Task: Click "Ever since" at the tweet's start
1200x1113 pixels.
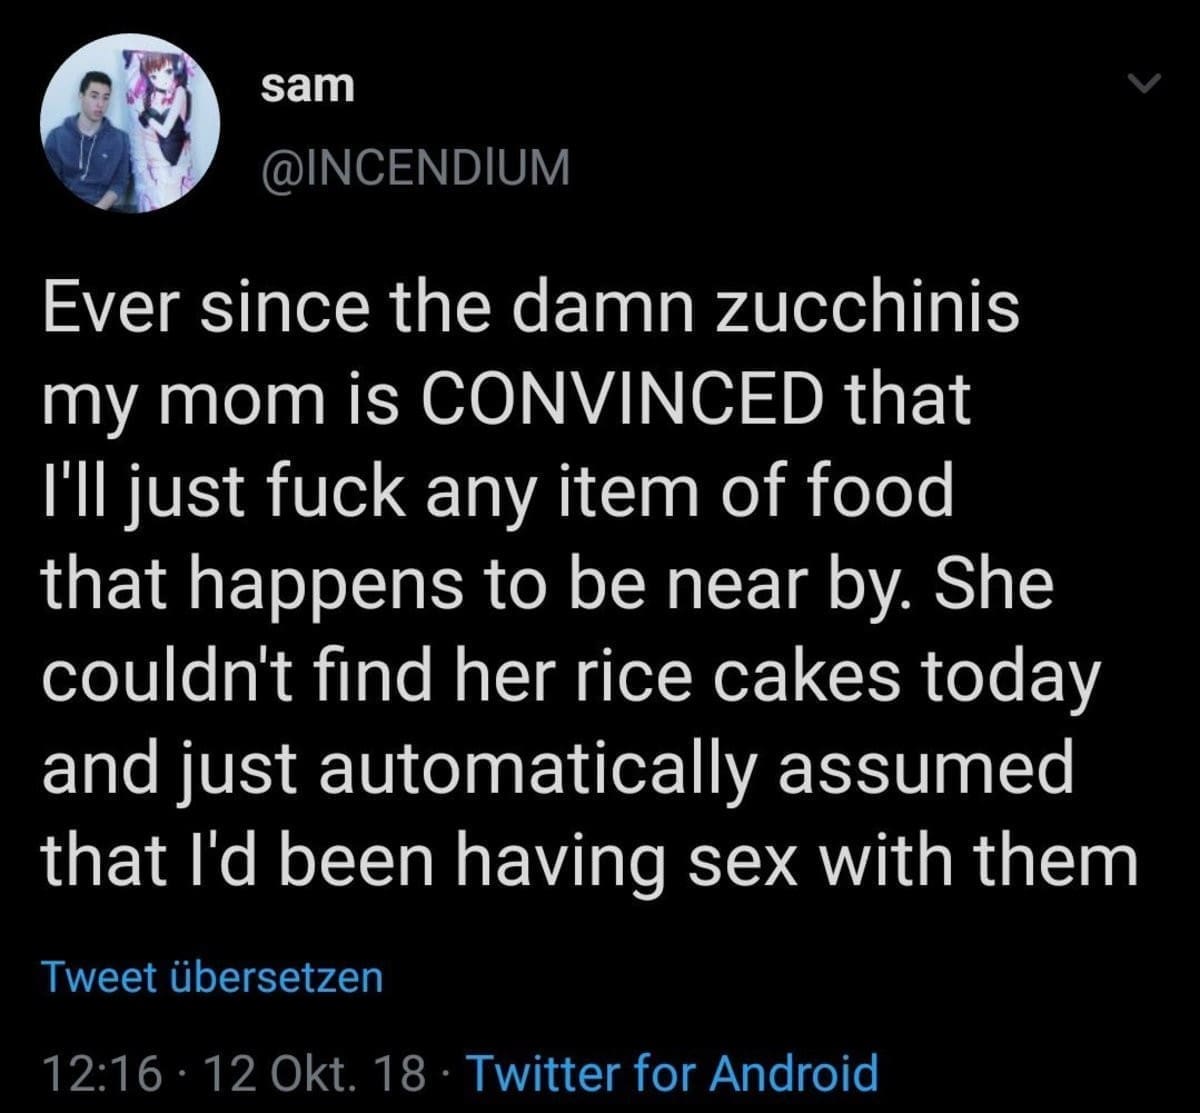Action: pos(189,309)
